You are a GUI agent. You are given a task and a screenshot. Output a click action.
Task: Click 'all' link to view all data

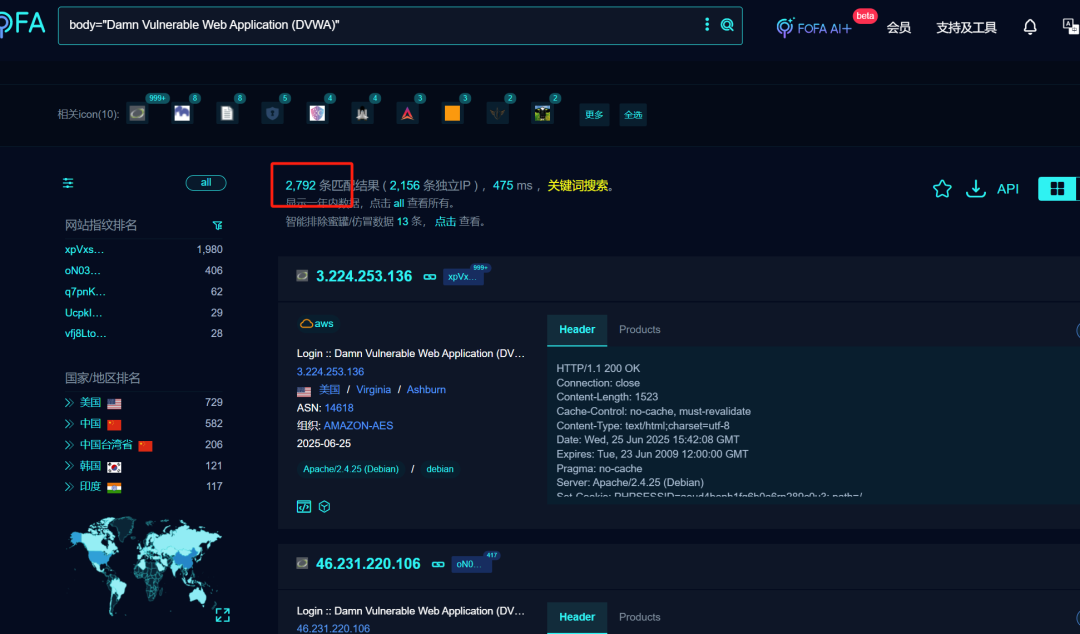point(399,203)
